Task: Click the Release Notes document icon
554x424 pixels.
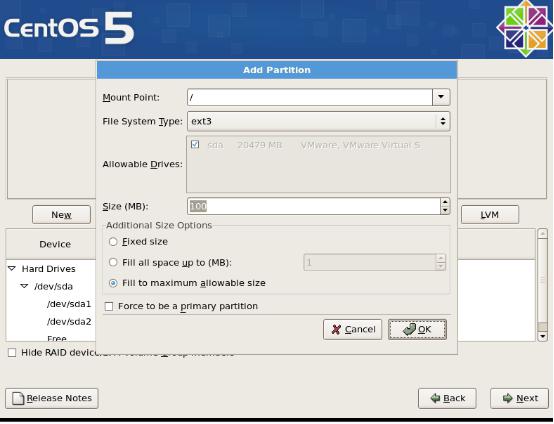Action: click(18, 398)
